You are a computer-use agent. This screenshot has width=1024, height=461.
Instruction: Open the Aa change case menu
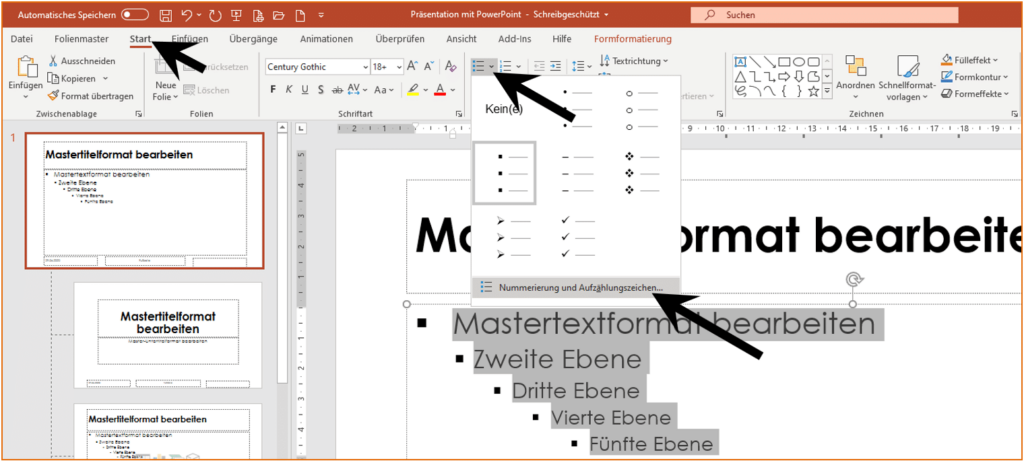(x=383, y=89)
